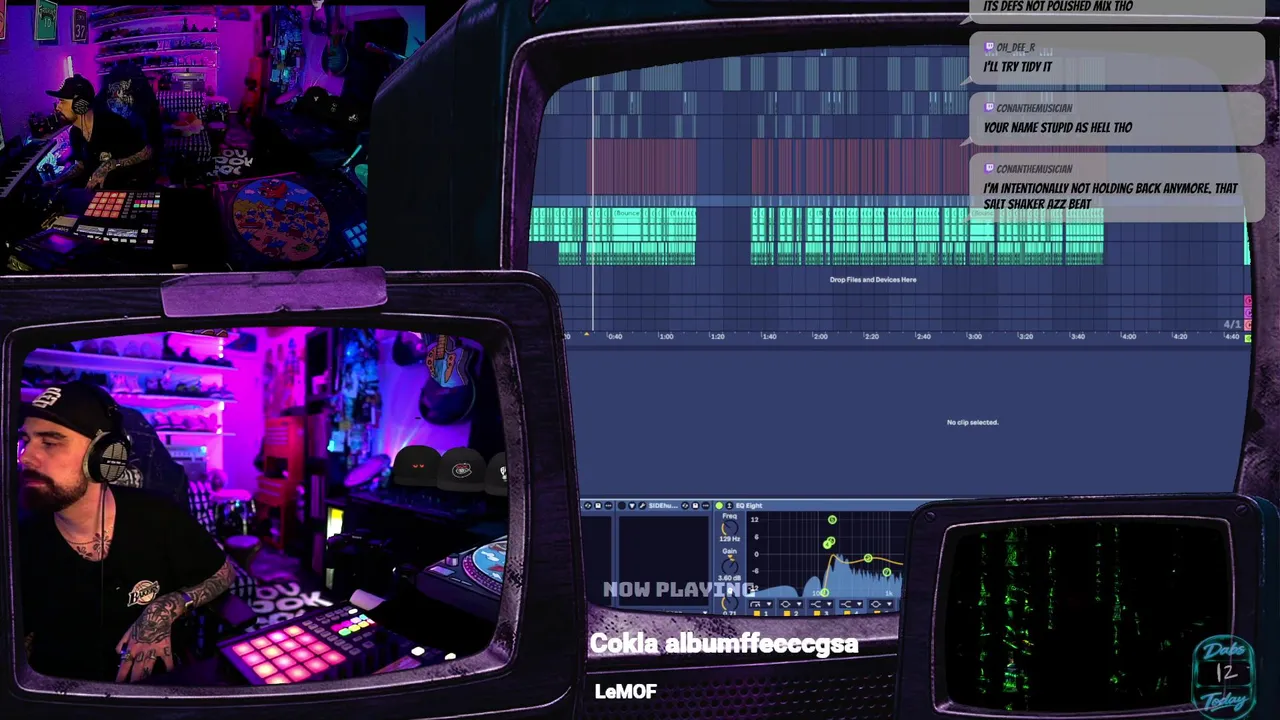The height and width of the screenshot is (720, 1280).
Task: Click hot-swap icon on device left of SIDEhu
Action: 588,506
